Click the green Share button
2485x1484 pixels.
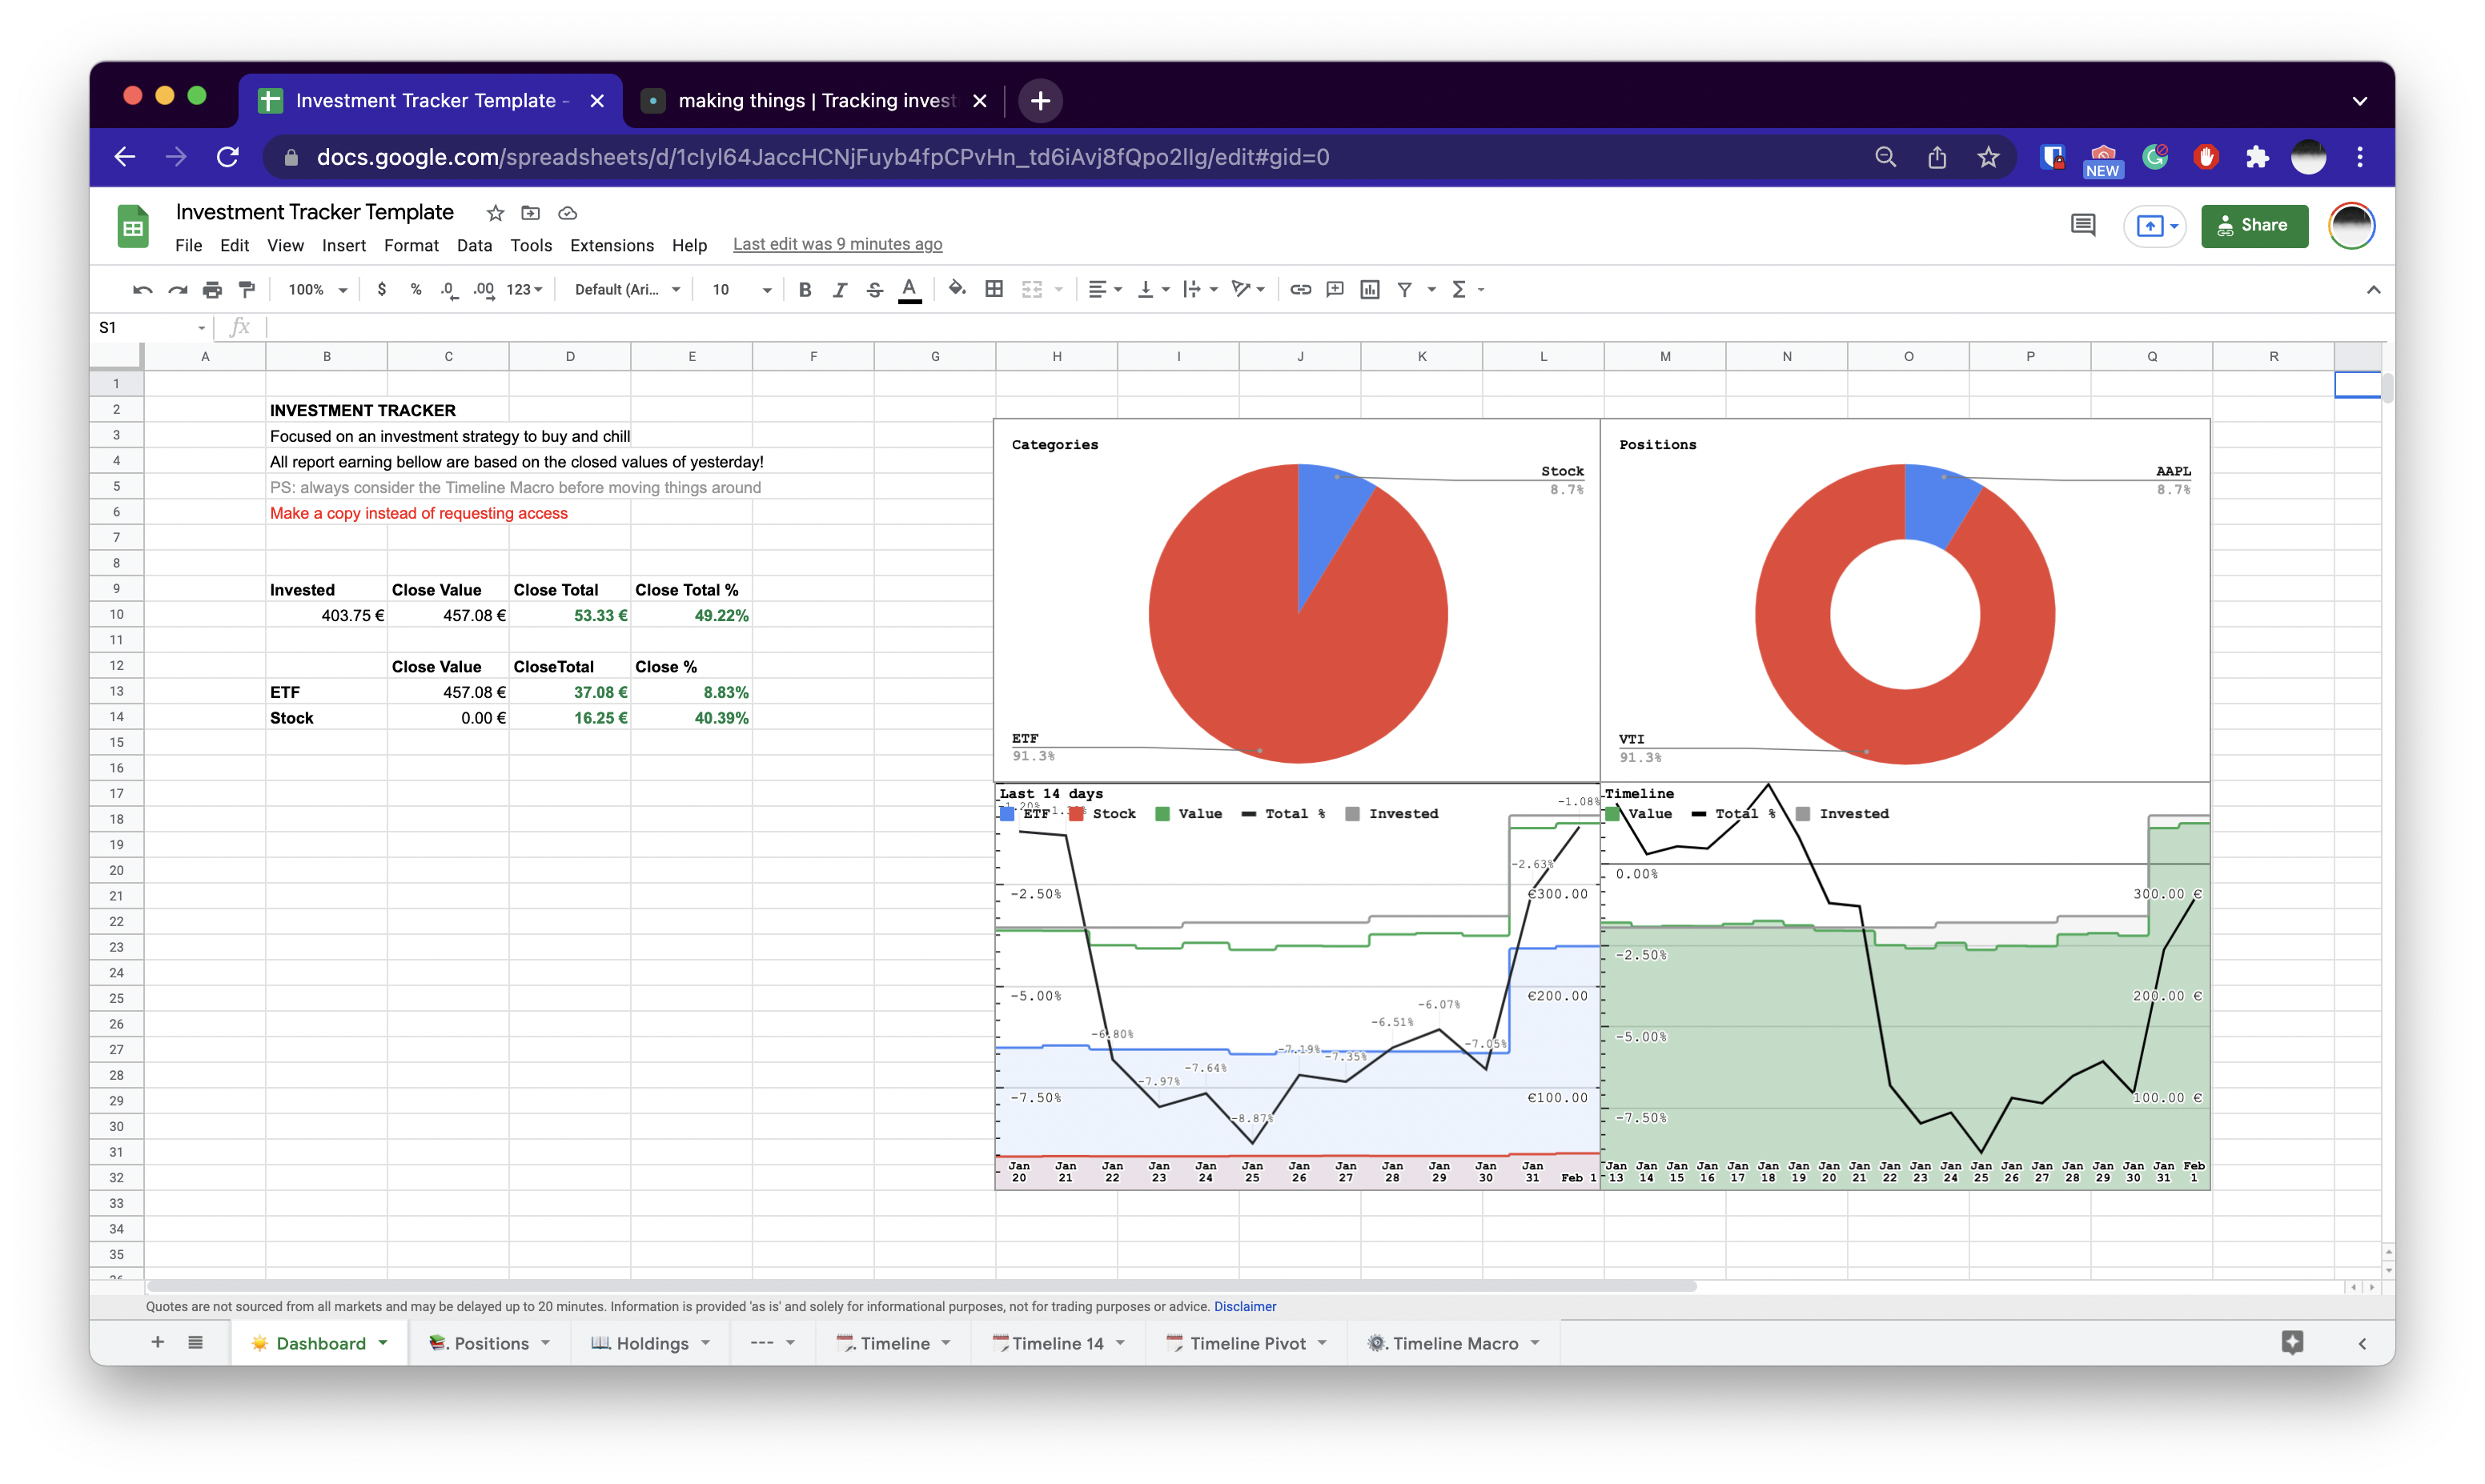[2254, 226]
